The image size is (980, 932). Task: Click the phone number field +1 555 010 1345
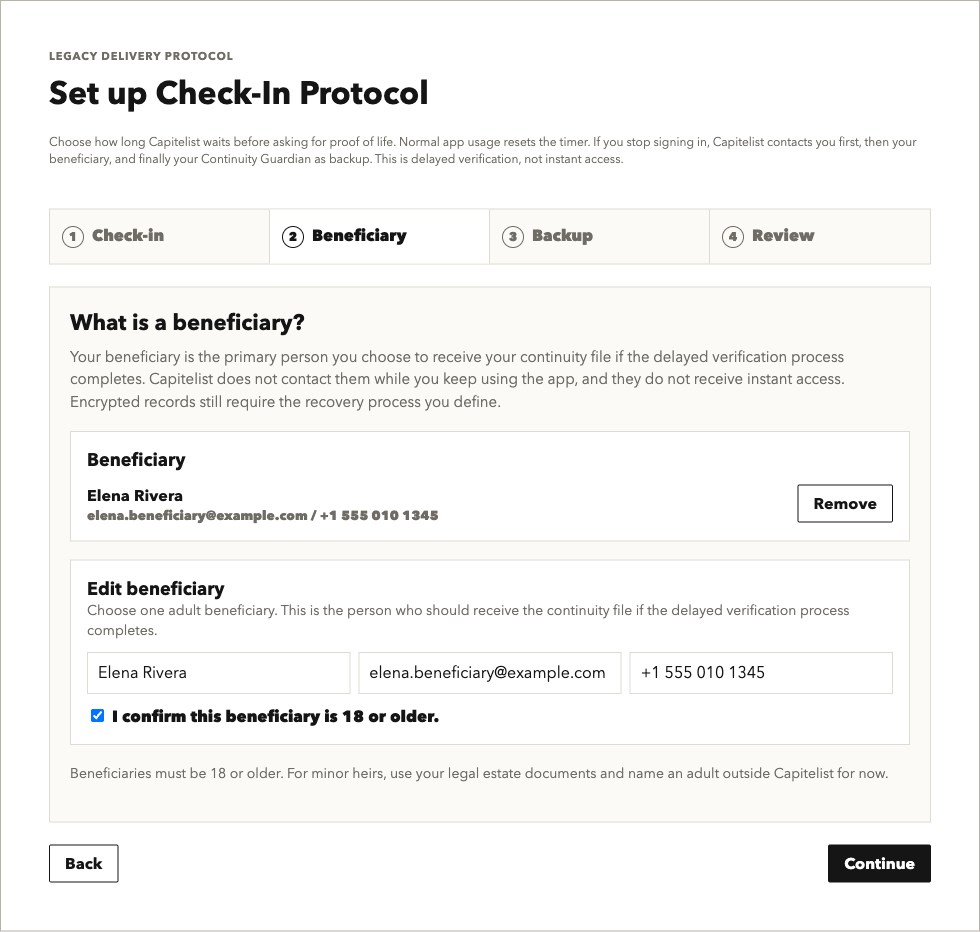(x=761, y=673)
